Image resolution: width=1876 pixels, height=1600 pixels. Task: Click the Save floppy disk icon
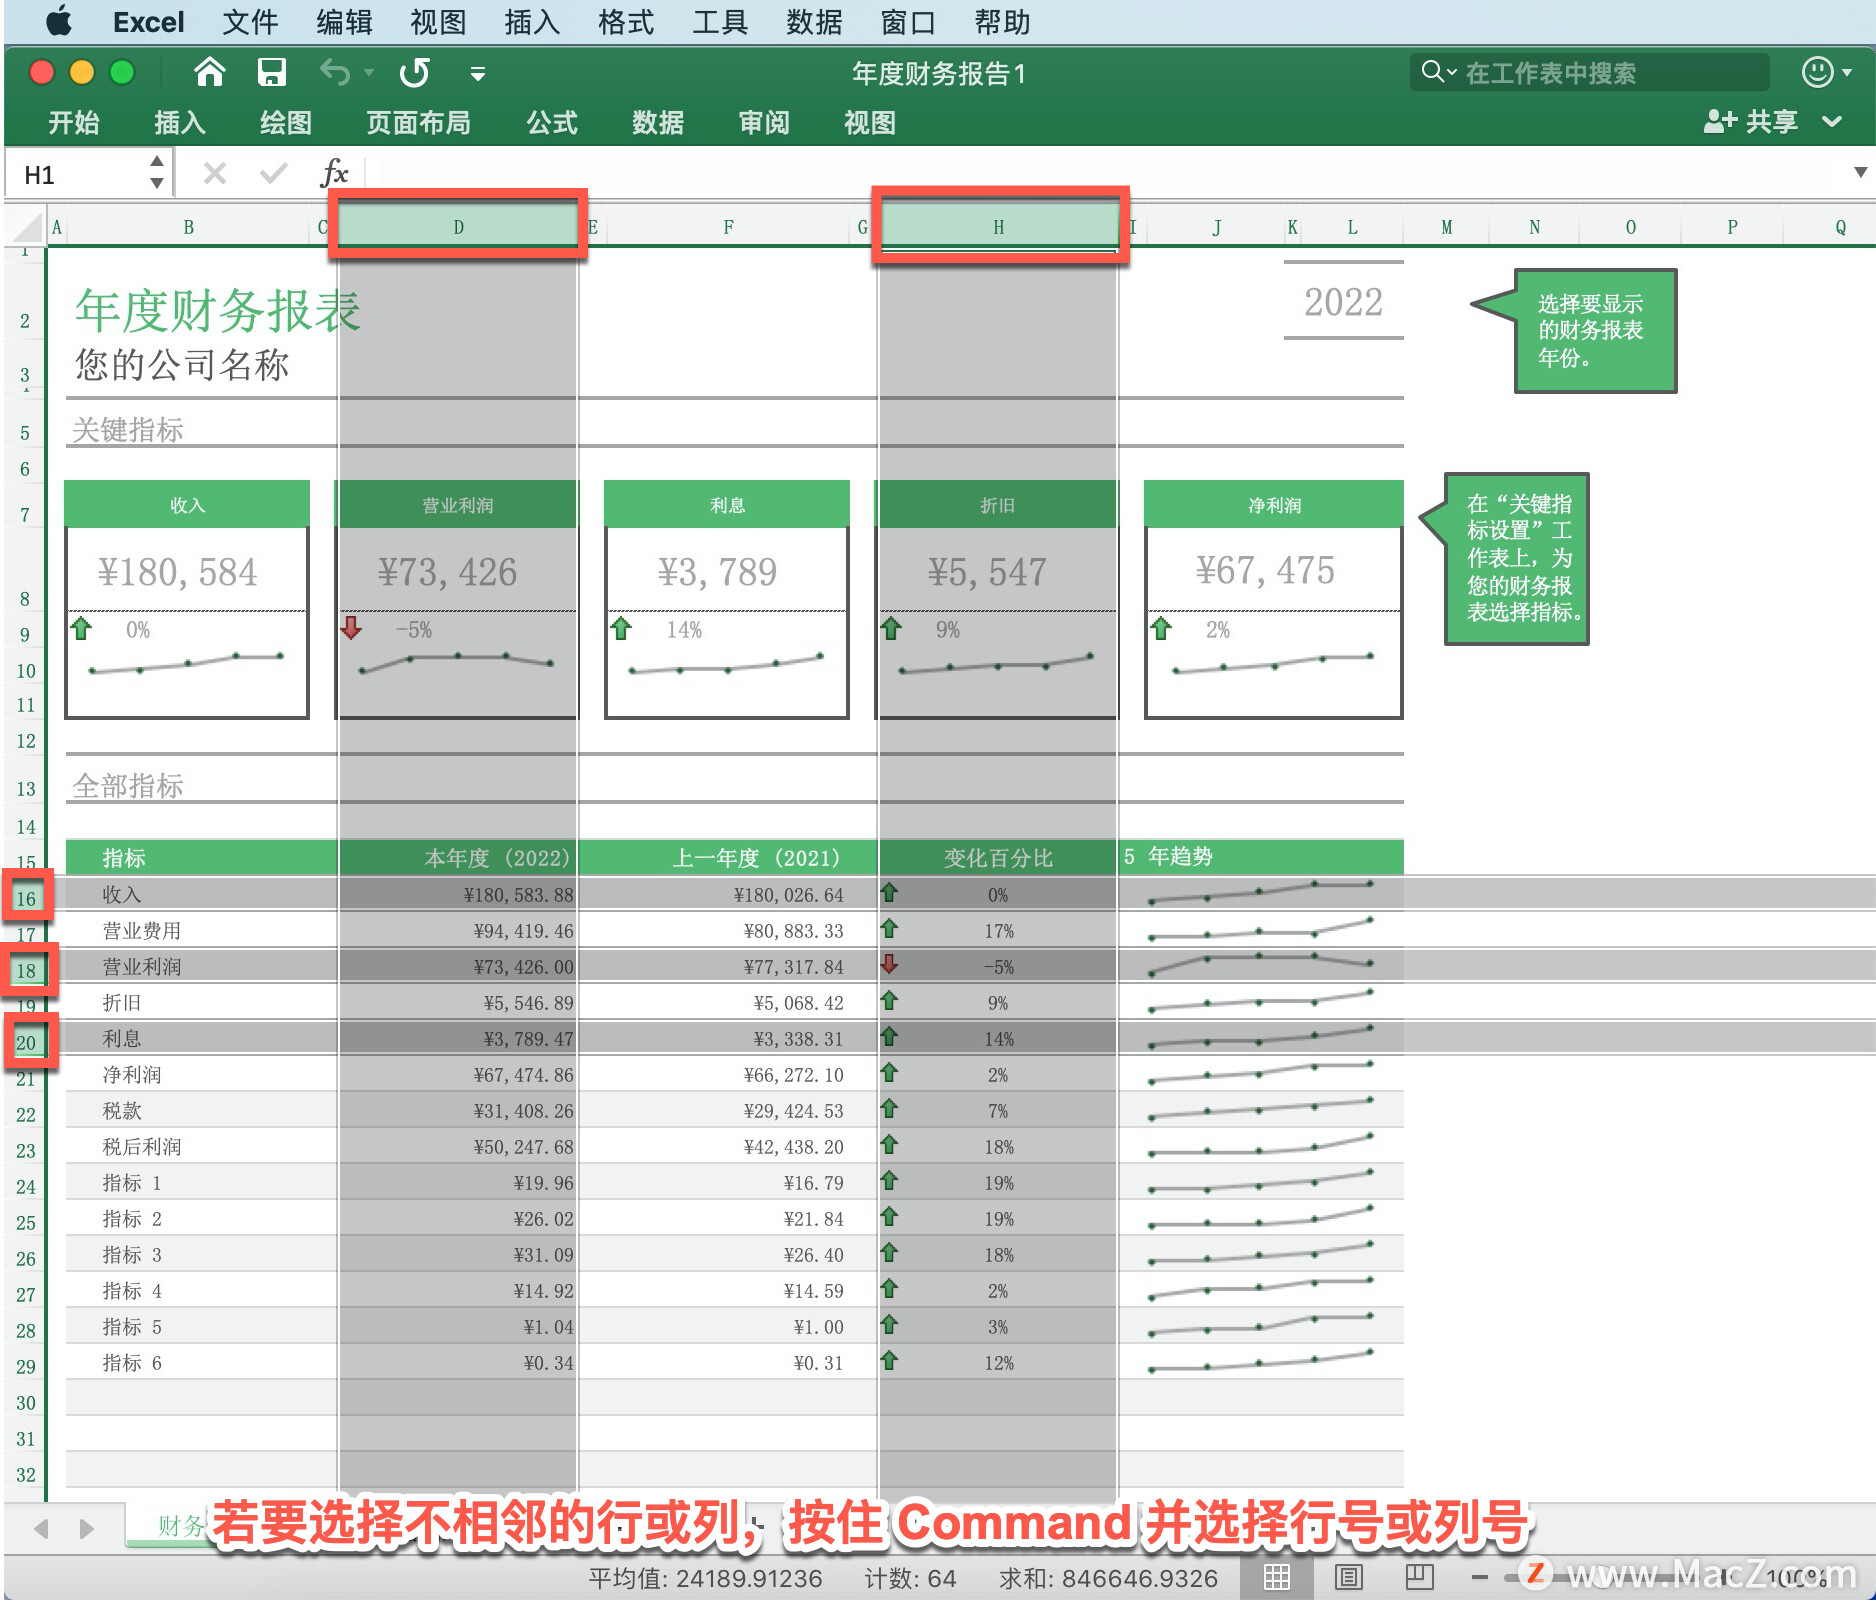[x=271, y=72]
